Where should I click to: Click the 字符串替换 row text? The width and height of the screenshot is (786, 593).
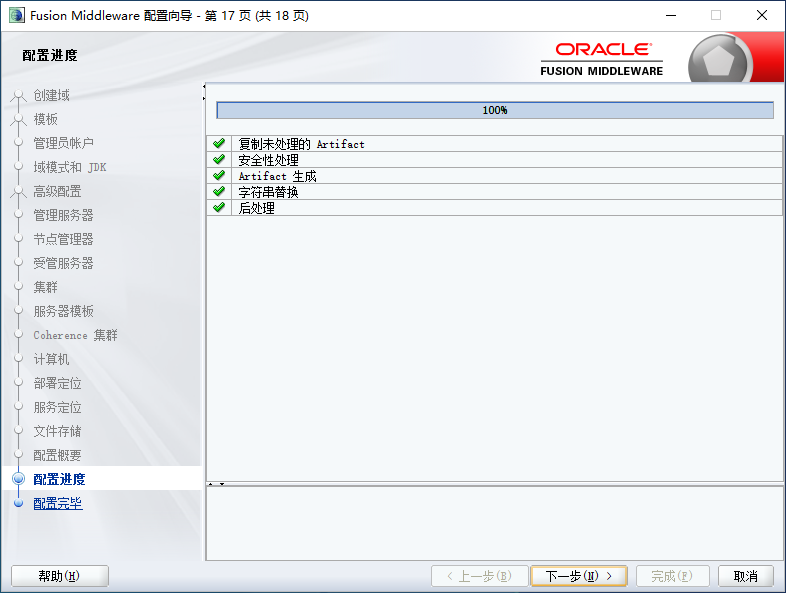tap(268, 192)
